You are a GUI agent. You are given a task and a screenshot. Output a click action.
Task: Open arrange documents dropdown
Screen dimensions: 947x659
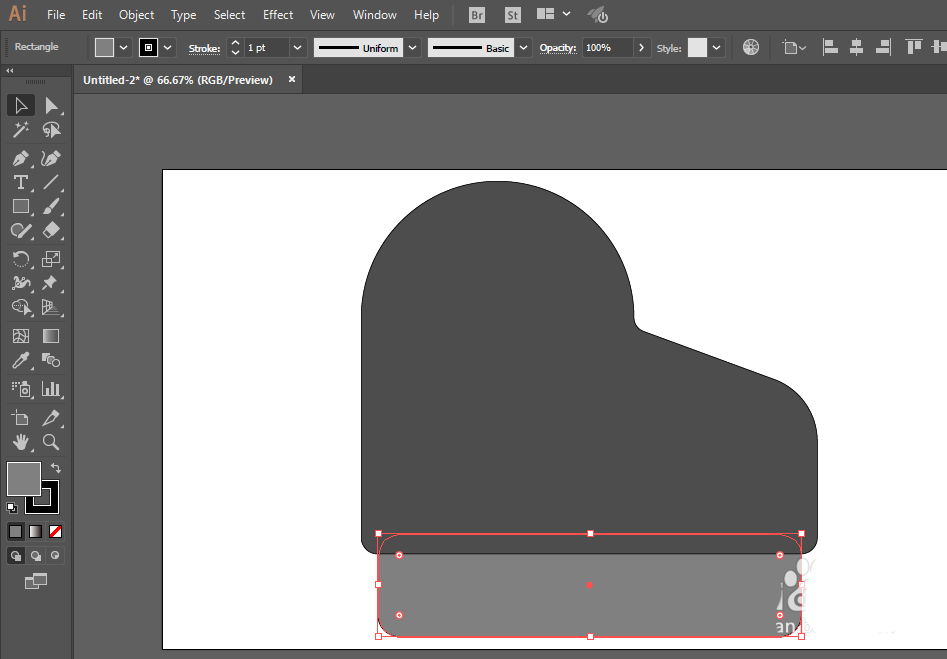[x=554, y=14]
